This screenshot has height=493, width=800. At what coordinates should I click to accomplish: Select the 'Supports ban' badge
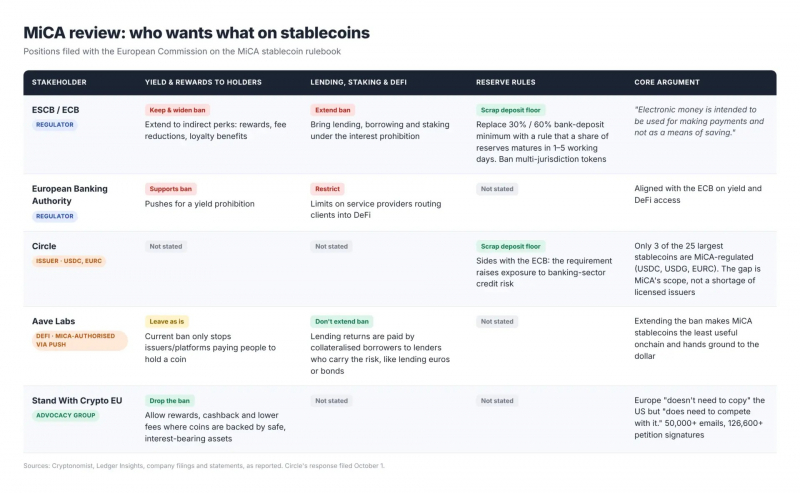coord(170,189)
